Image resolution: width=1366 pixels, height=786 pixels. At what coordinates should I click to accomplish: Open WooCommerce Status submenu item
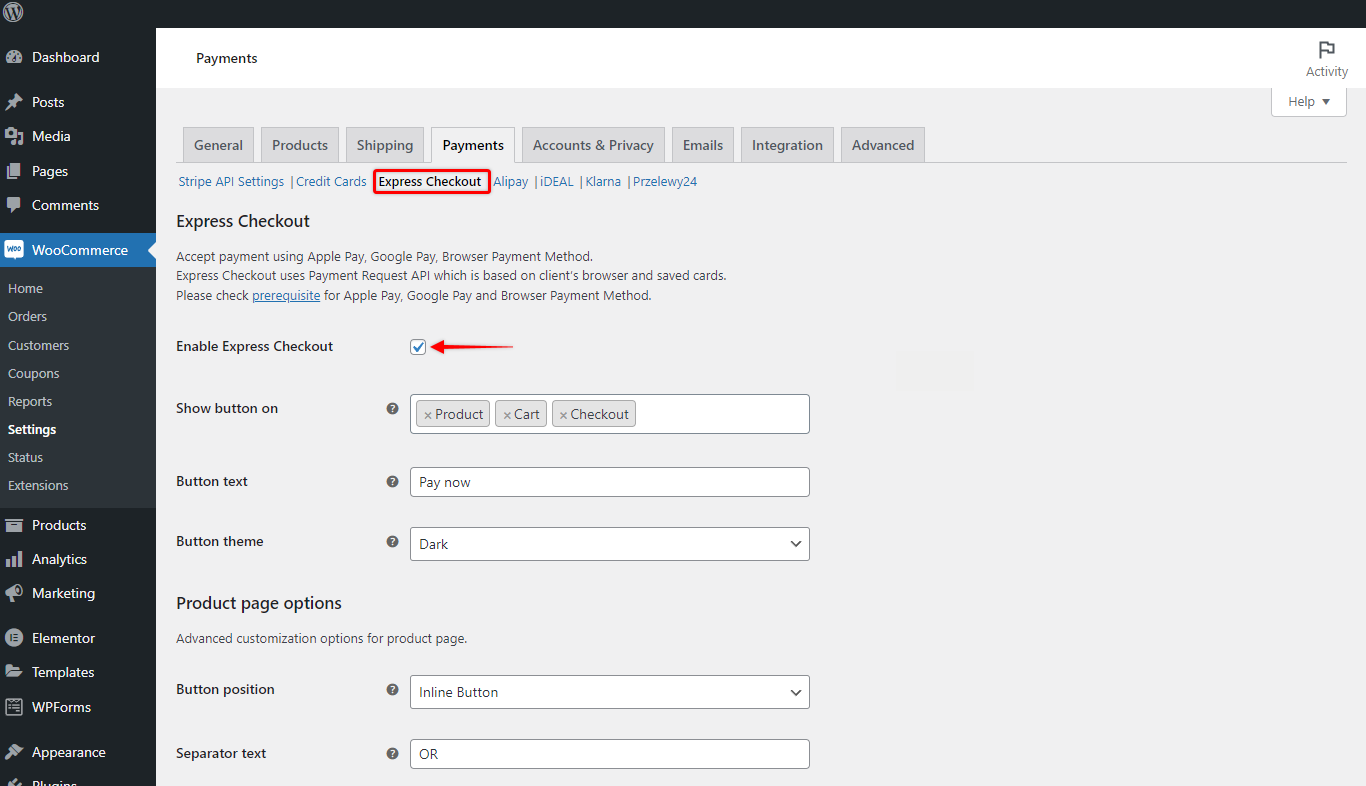point(25,457)
